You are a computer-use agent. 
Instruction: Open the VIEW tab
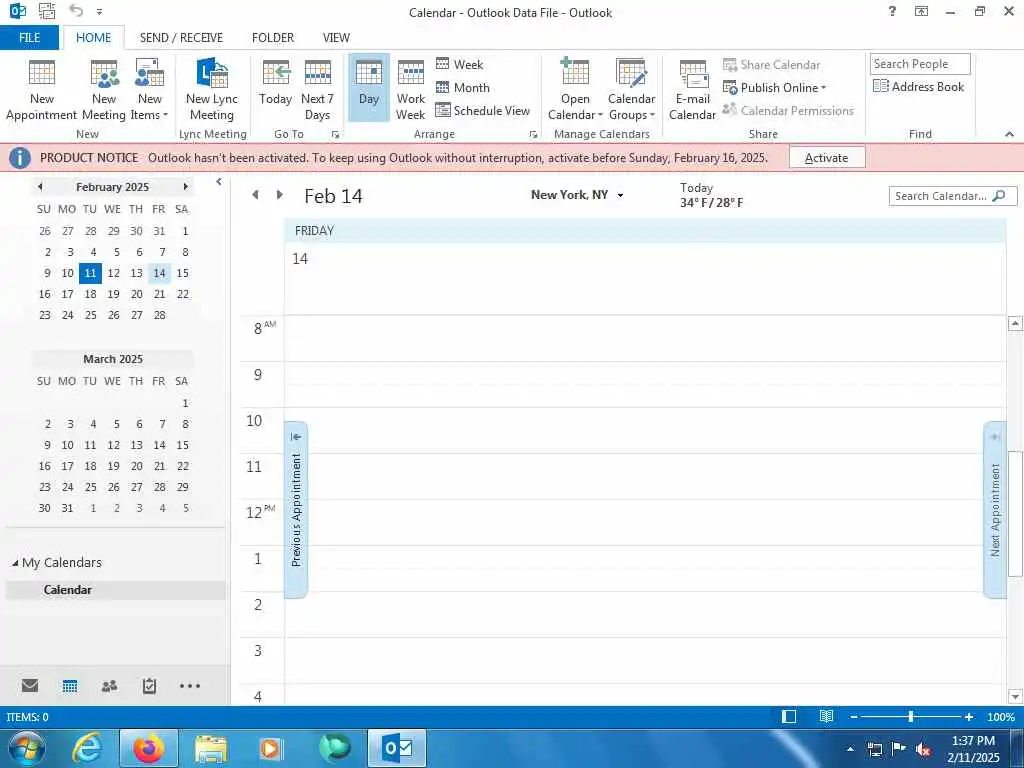point(336,37)
